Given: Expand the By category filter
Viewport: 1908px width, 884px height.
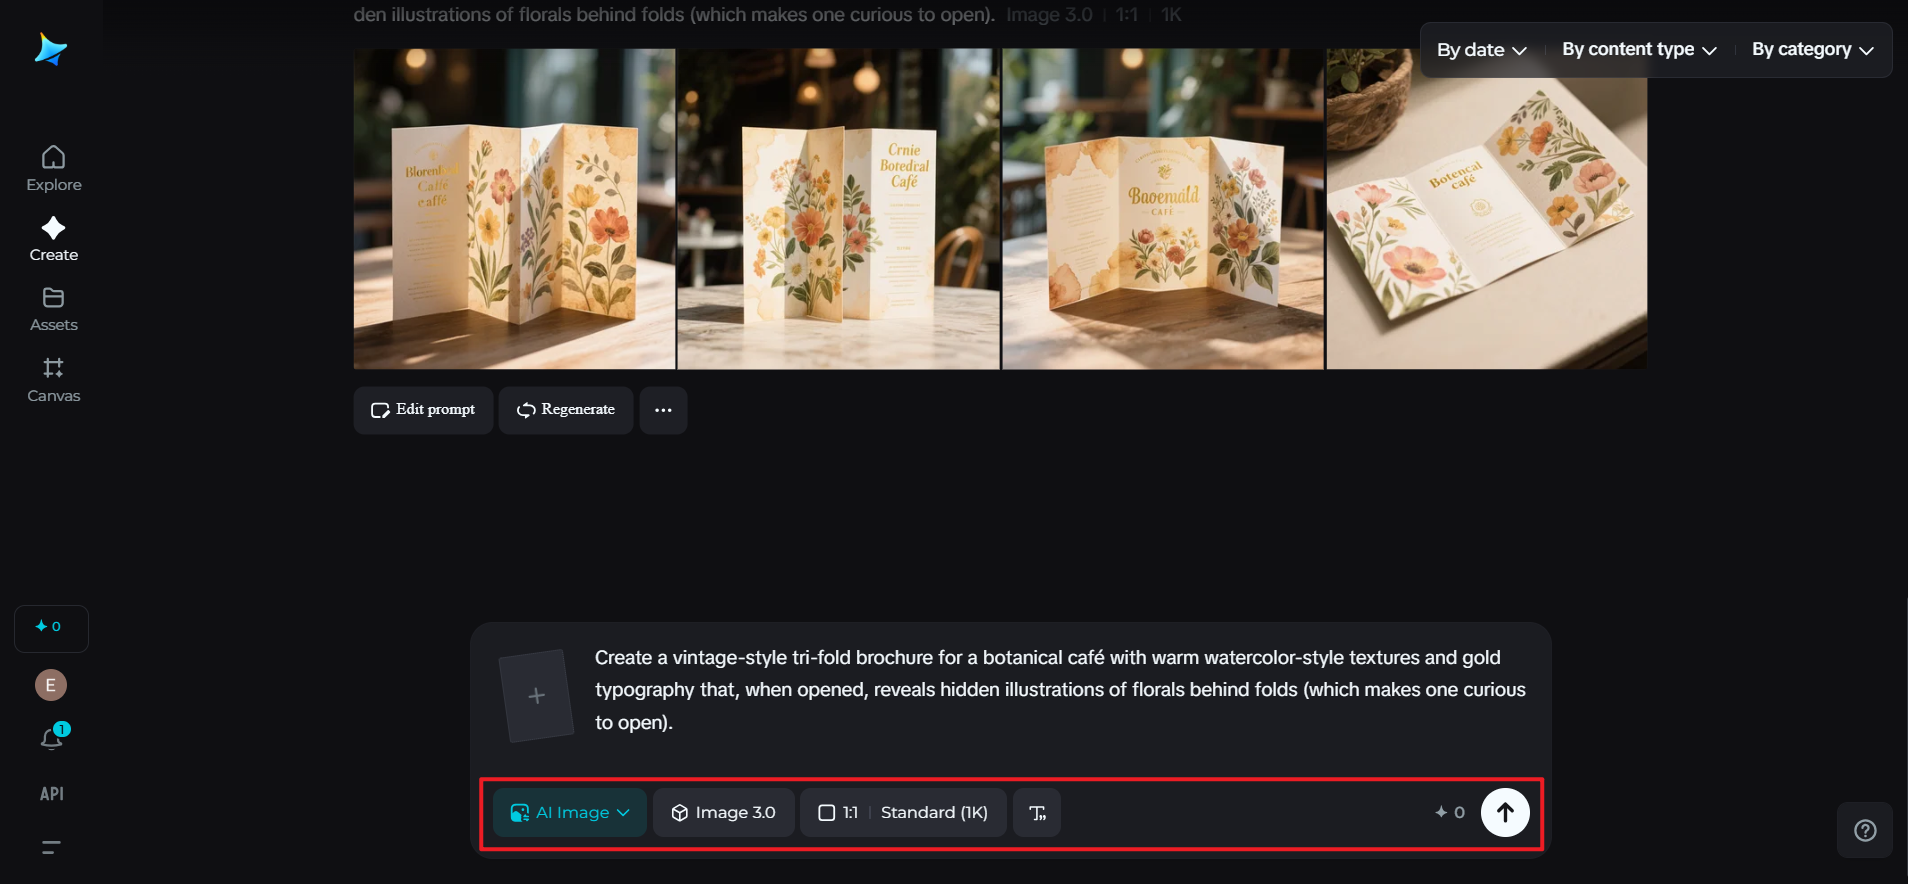Looking at the screenshot, I should [x=1811, y=50].
